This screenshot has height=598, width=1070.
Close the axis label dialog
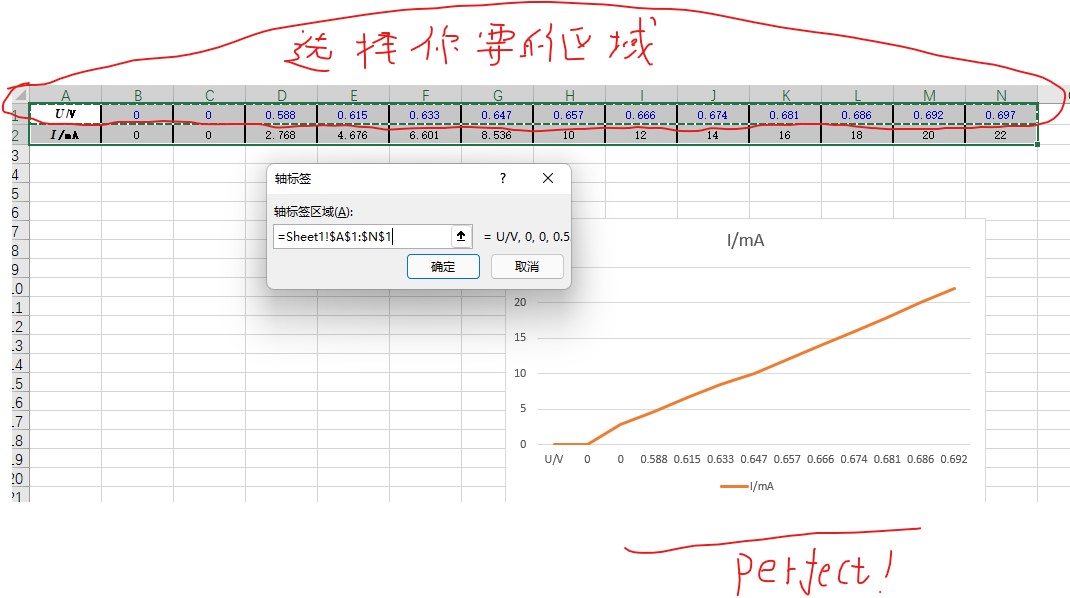coord(548,178)
